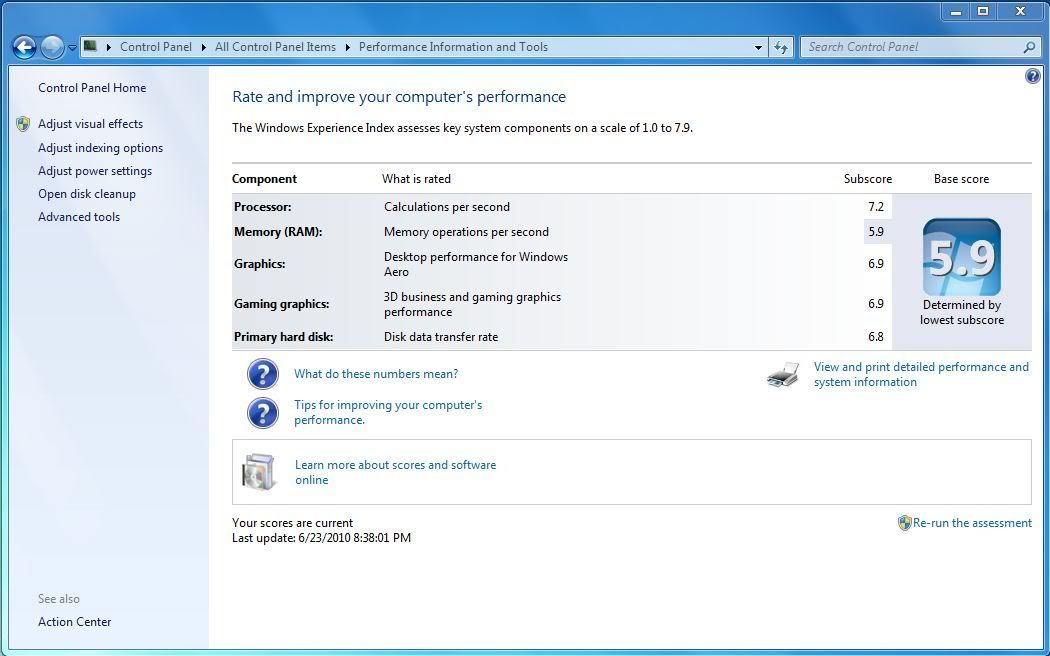Screen dimensions: 1050x656
Task: Open Control Panel Home
Action: click(x=92, y=88)
